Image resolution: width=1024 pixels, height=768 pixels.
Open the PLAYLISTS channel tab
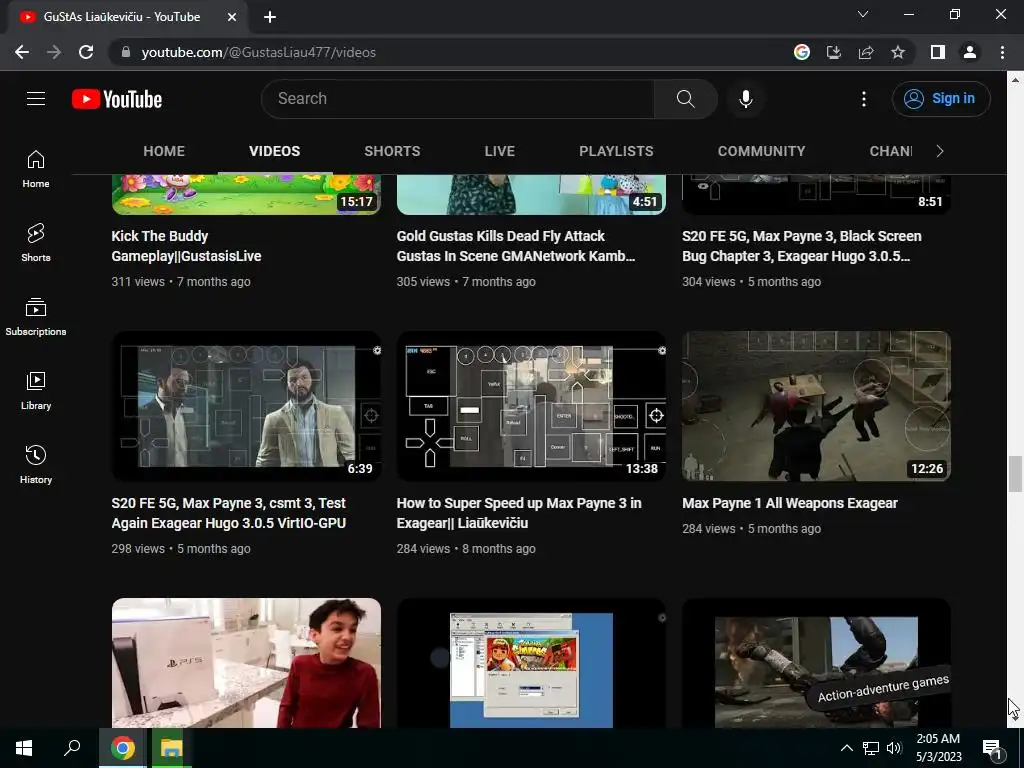coord(616,151)
